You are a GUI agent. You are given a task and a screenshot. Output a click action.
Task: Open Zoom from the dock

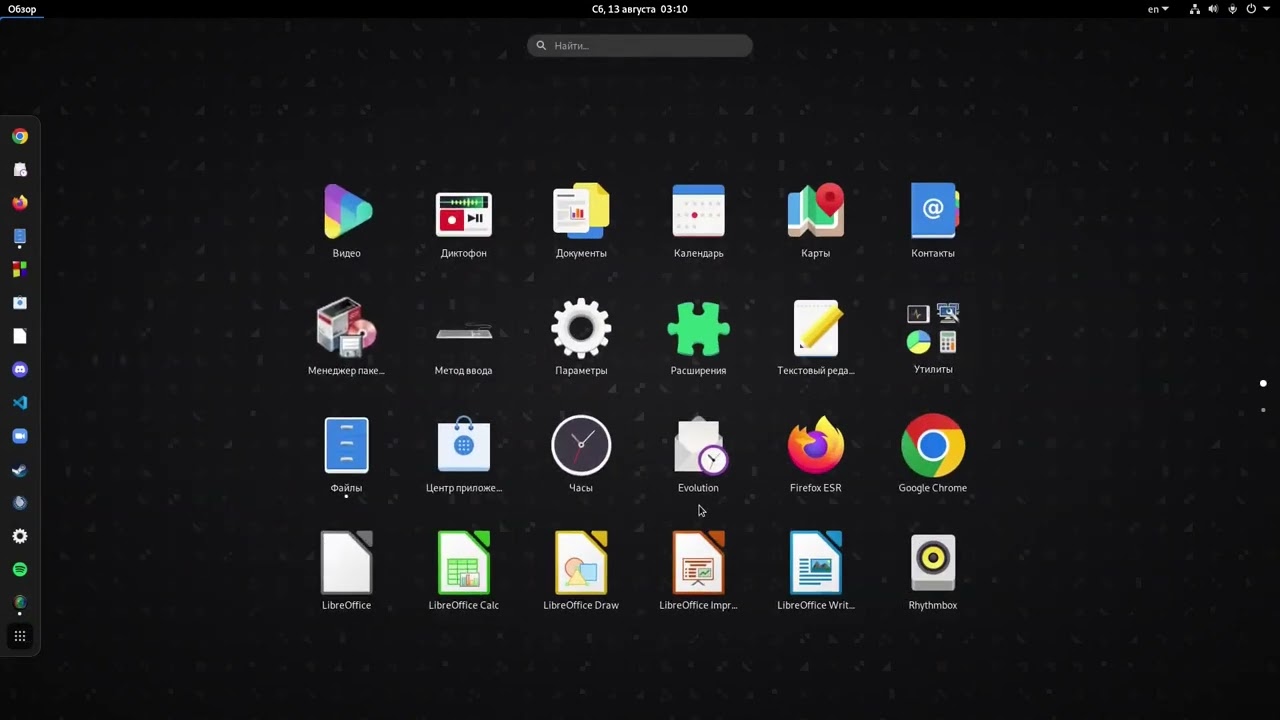20,436
